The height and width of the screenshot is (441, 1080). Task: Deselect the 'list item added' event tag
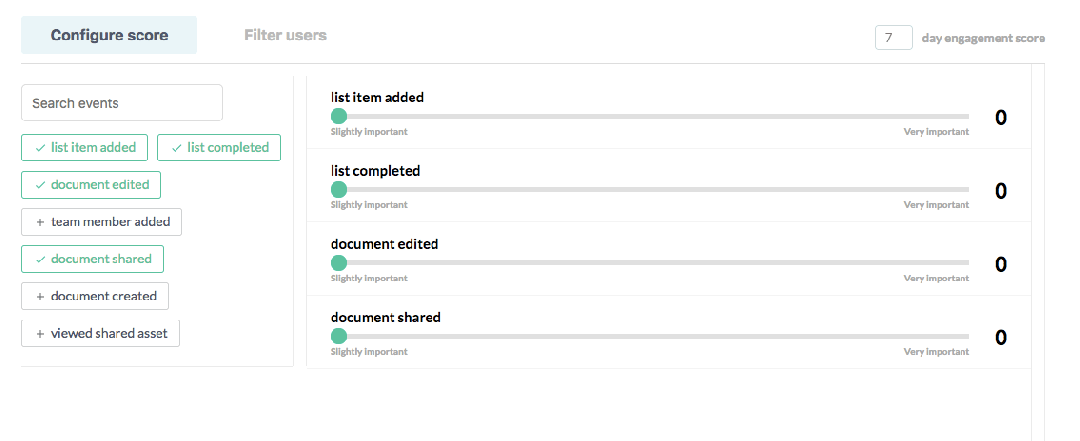pos(85,147)
